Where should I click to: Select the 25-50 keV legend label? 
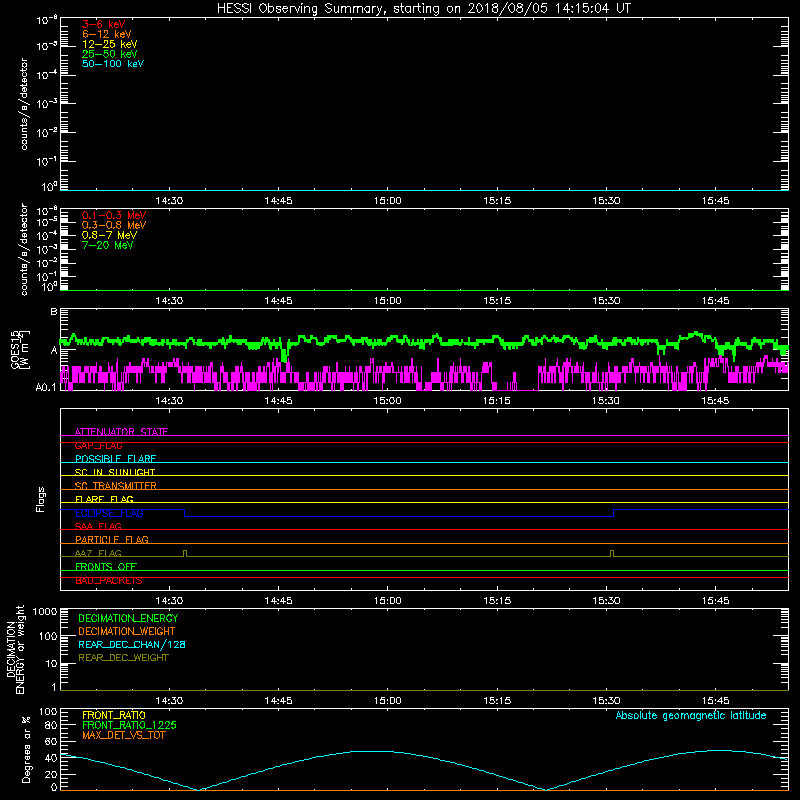[x=109, y=54]
